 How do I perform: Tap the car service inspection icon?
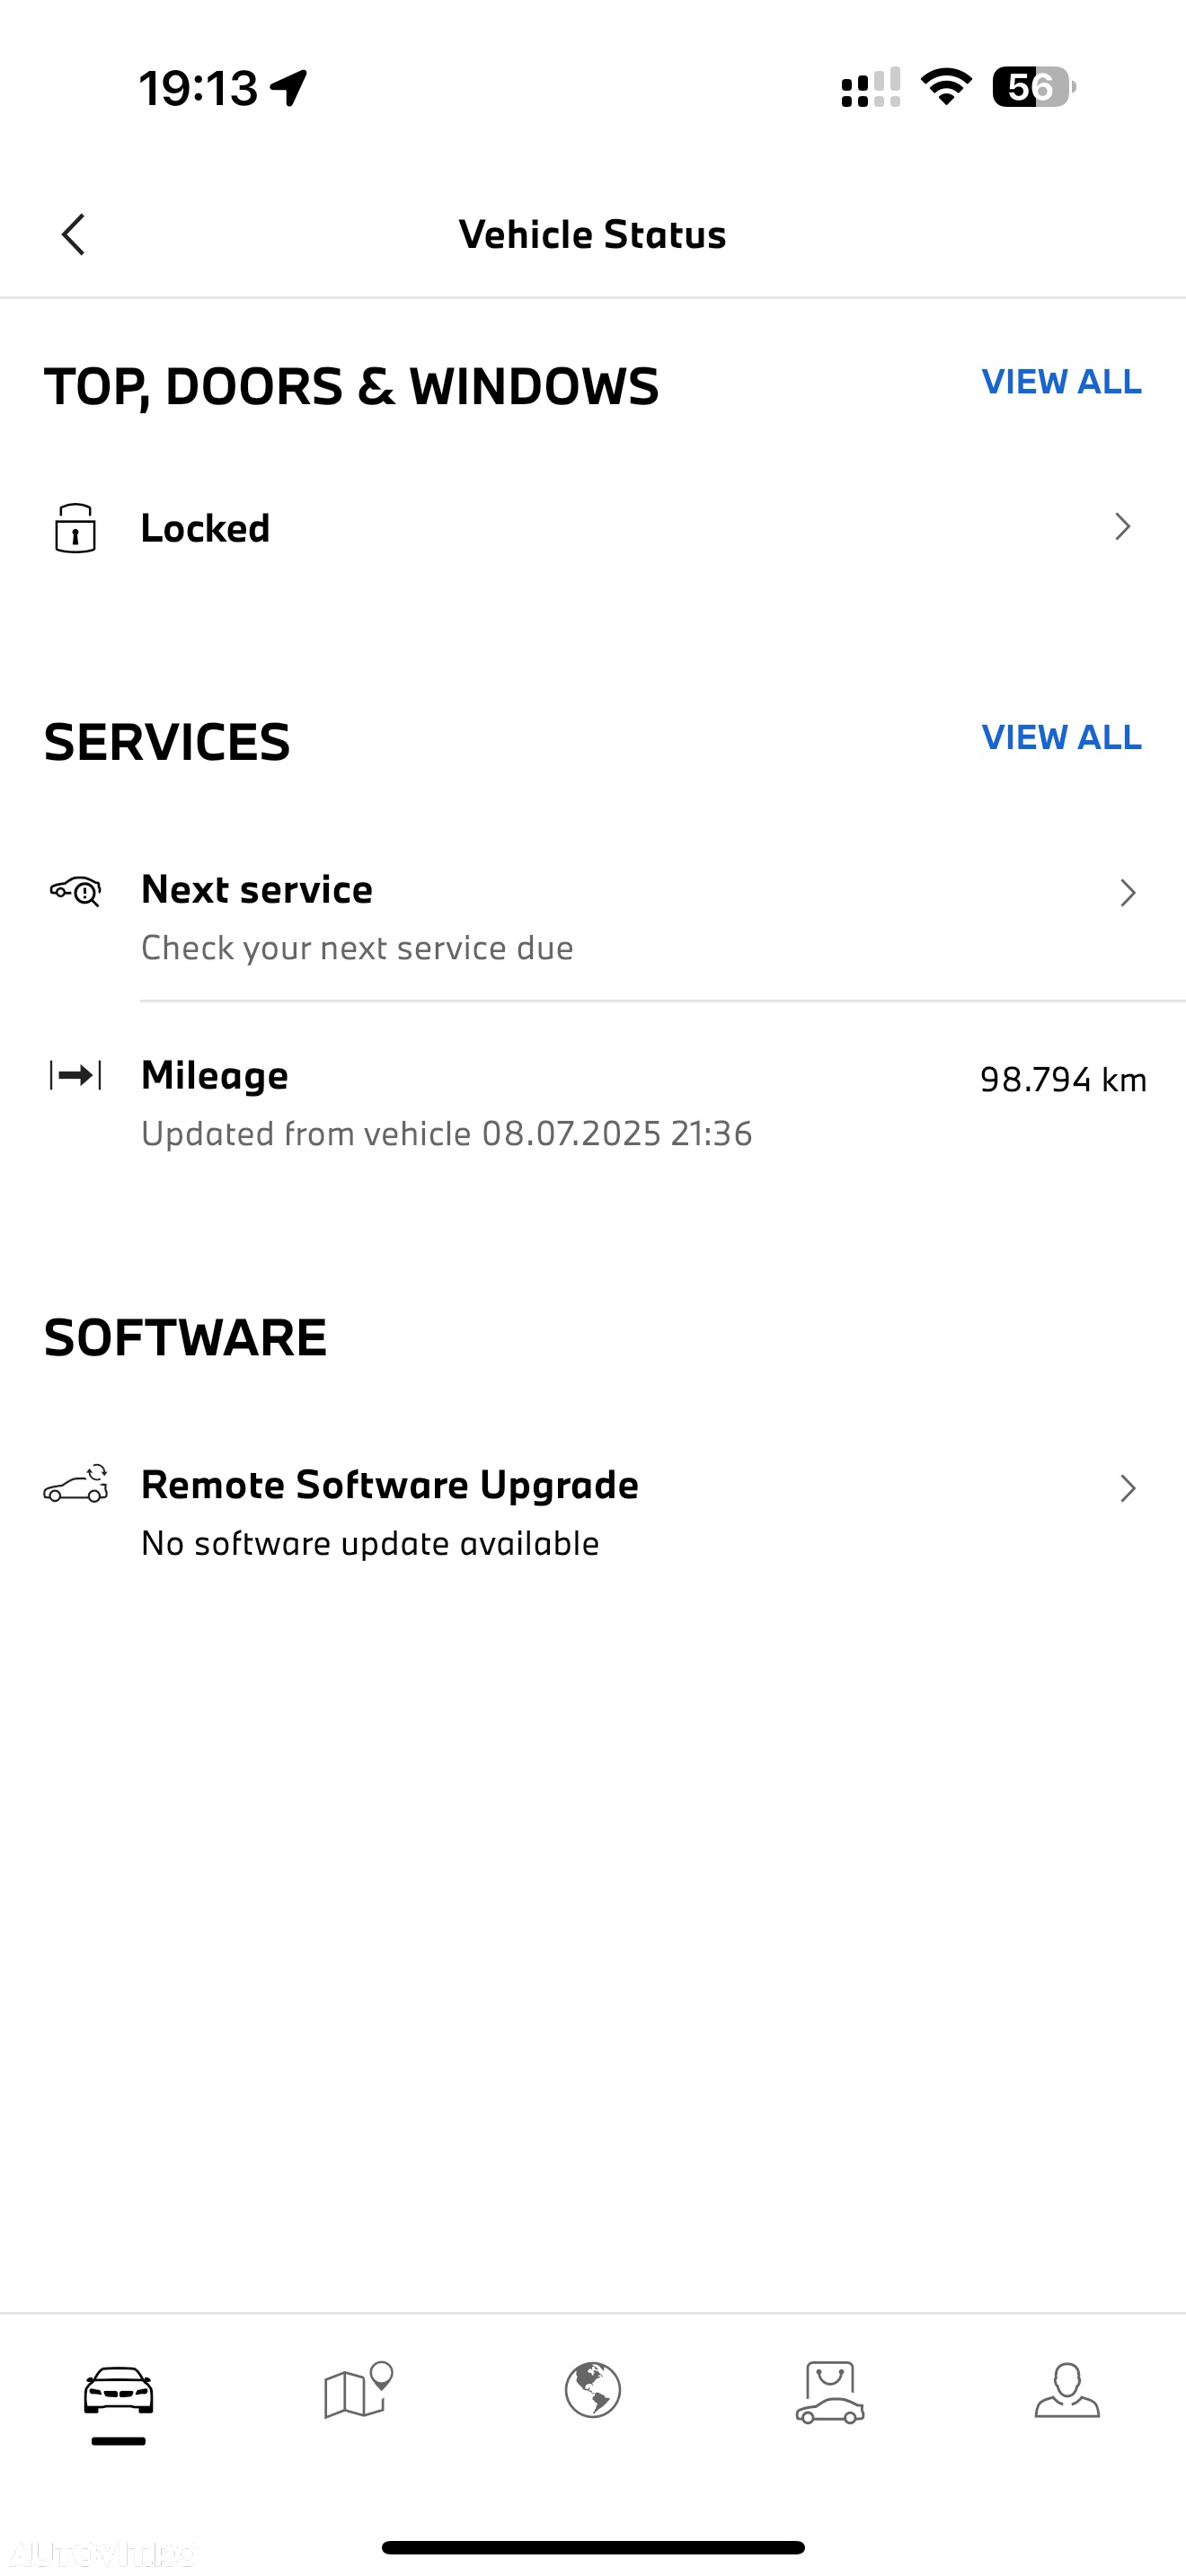(x=76, y=890)
